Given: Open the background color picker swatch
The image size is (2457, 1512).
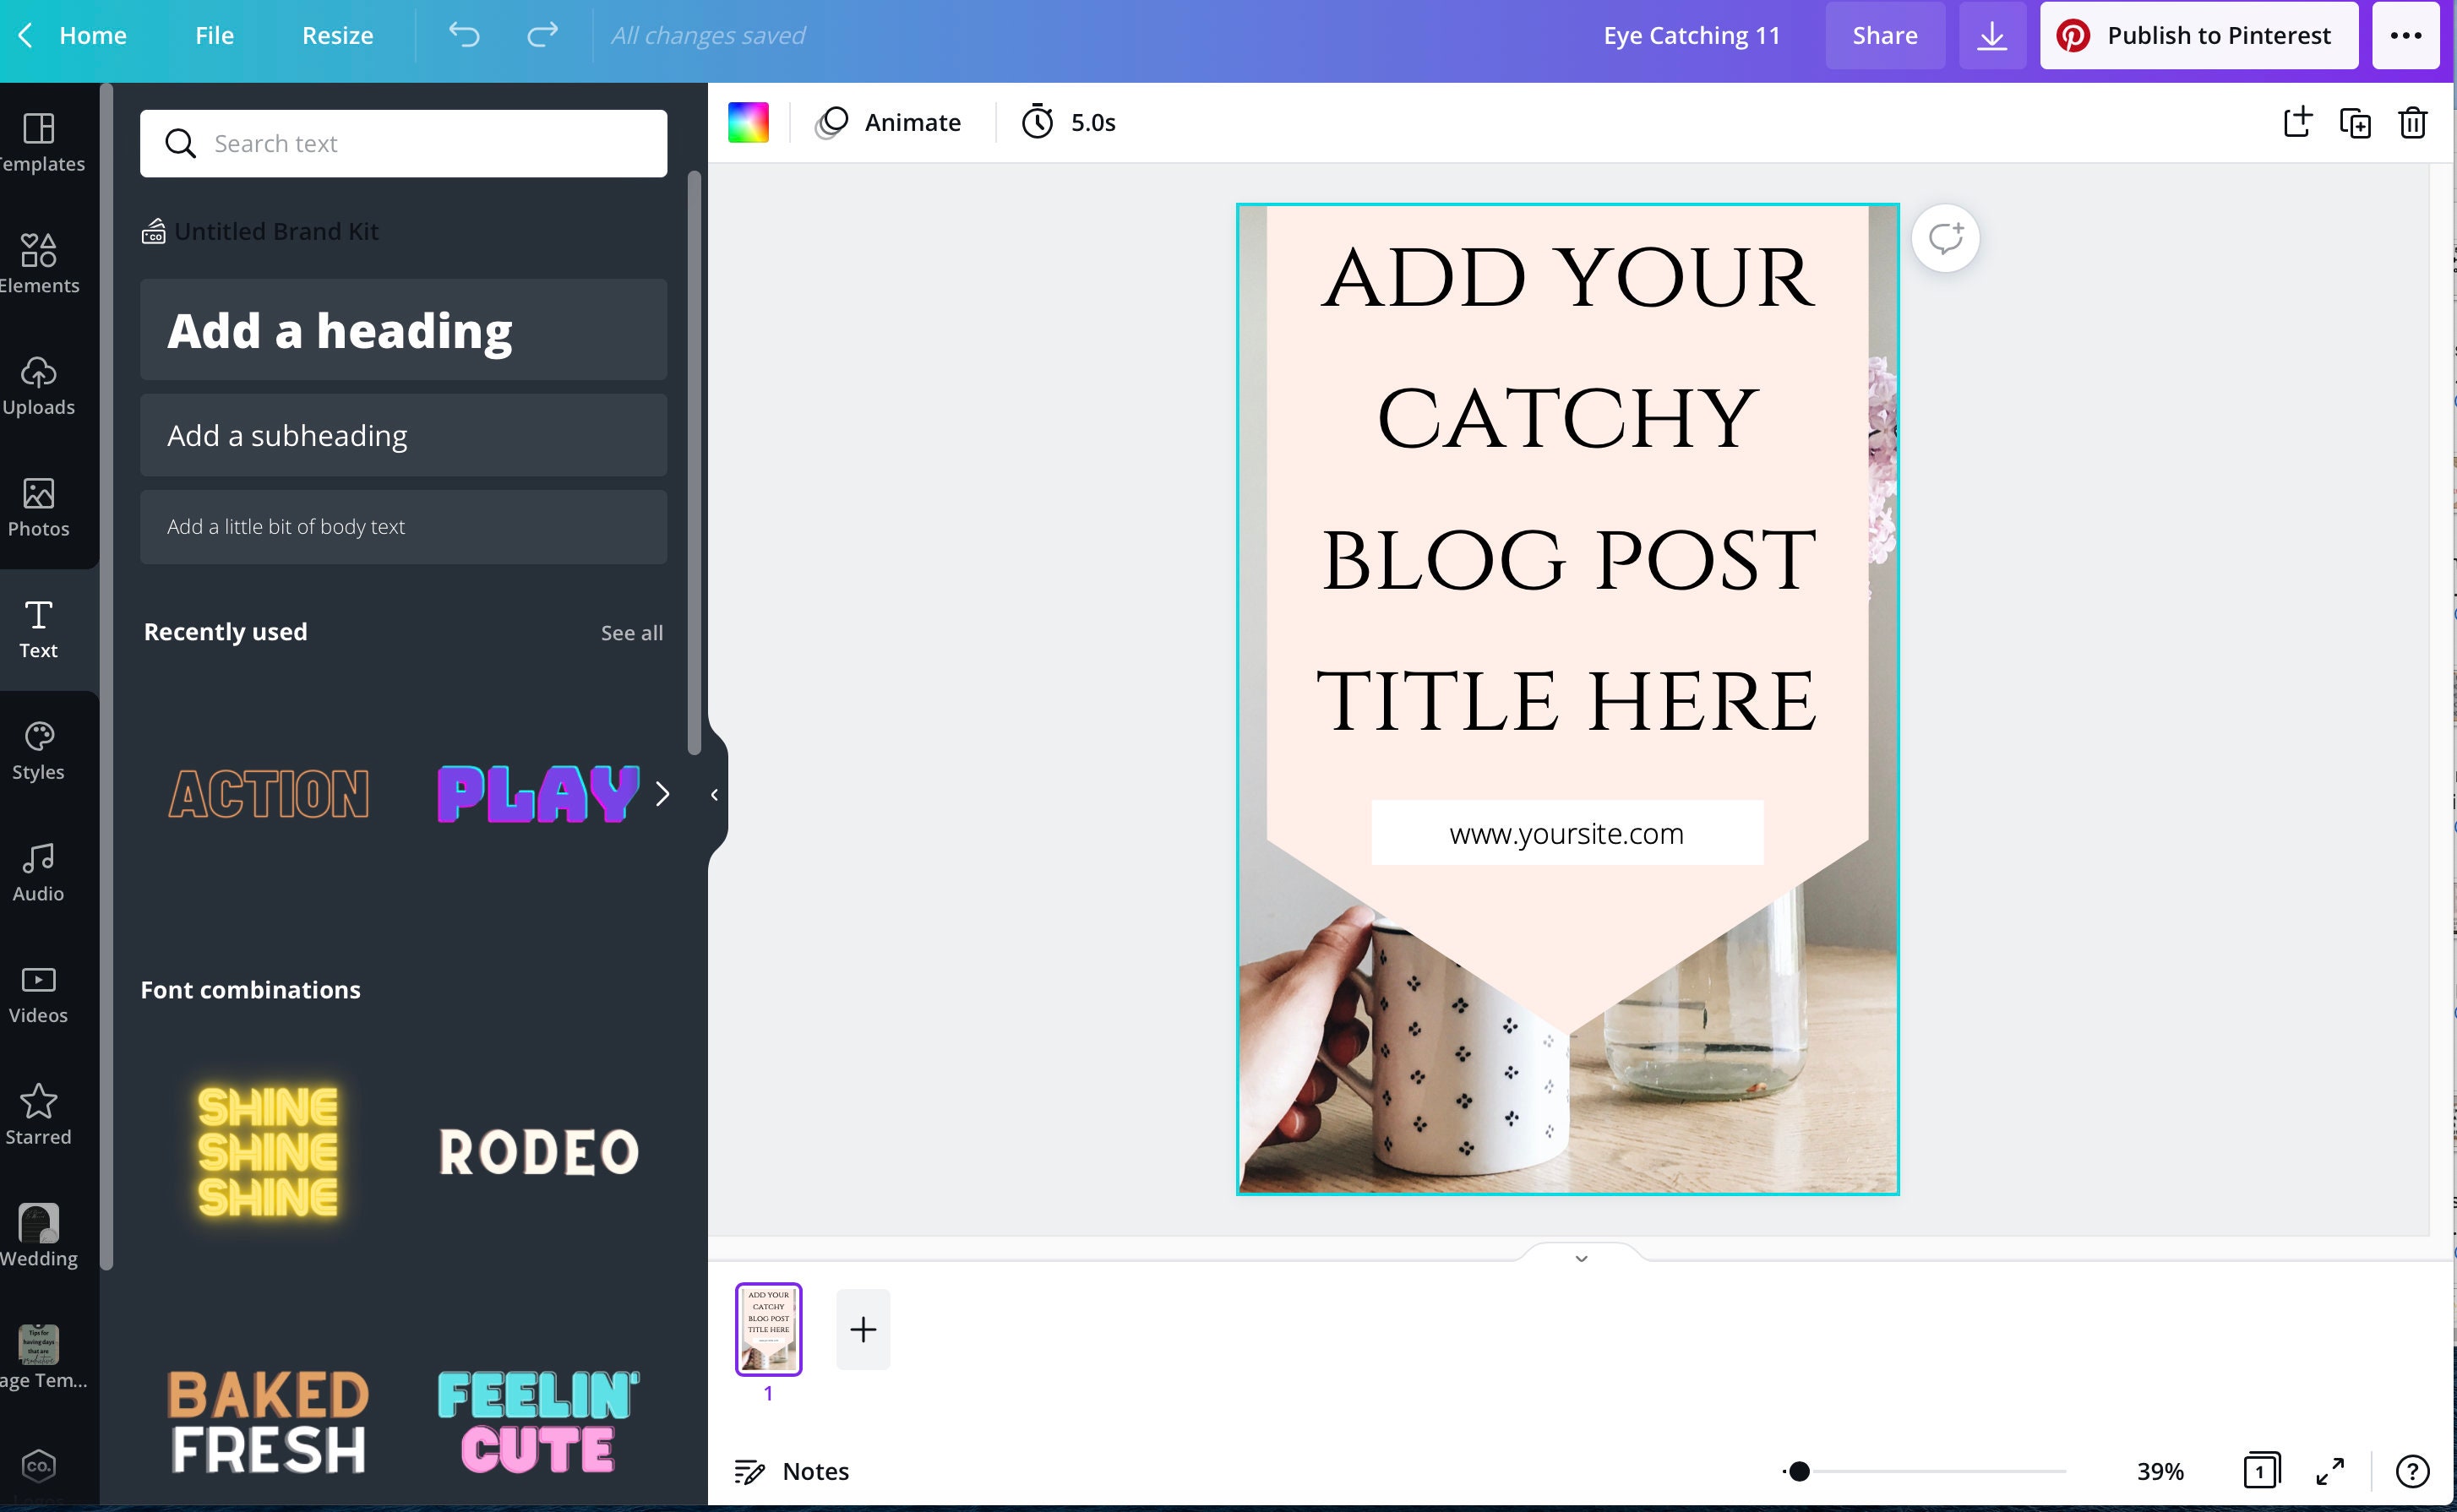Looking at the screenshot, I should (x=748, y=122).
